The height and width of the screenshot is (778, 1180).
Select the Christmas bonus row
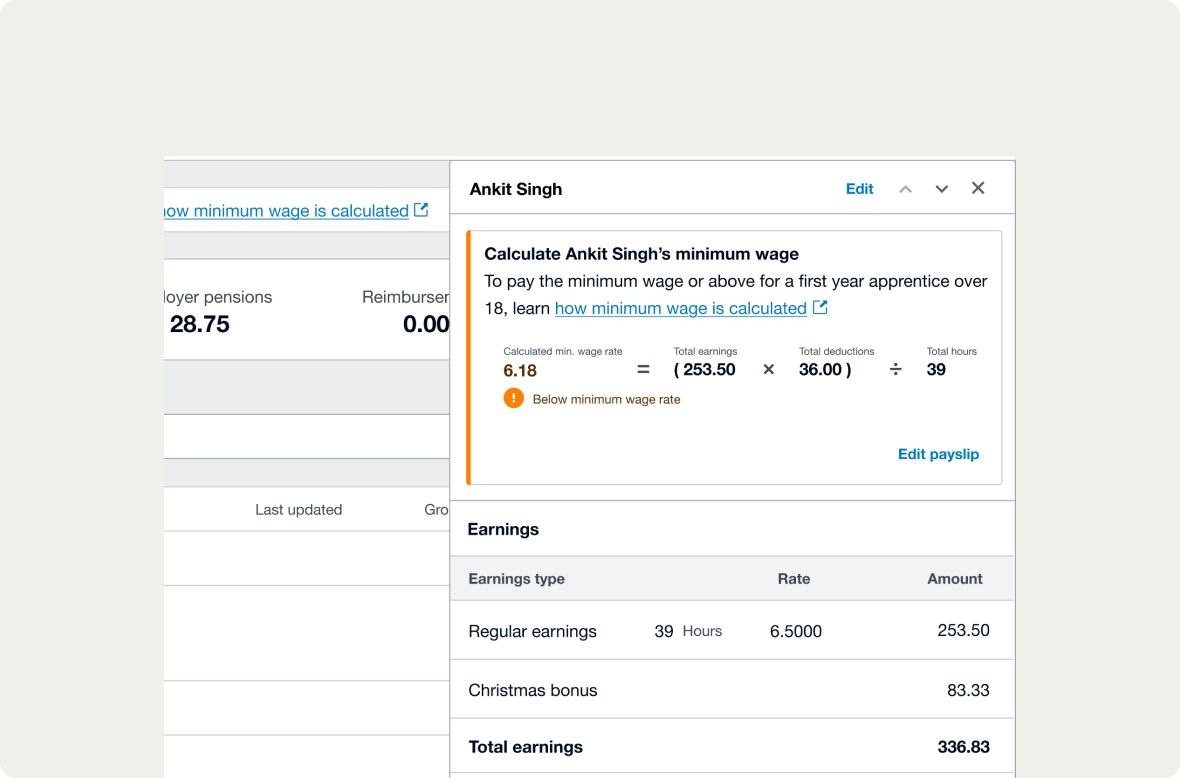532,690
